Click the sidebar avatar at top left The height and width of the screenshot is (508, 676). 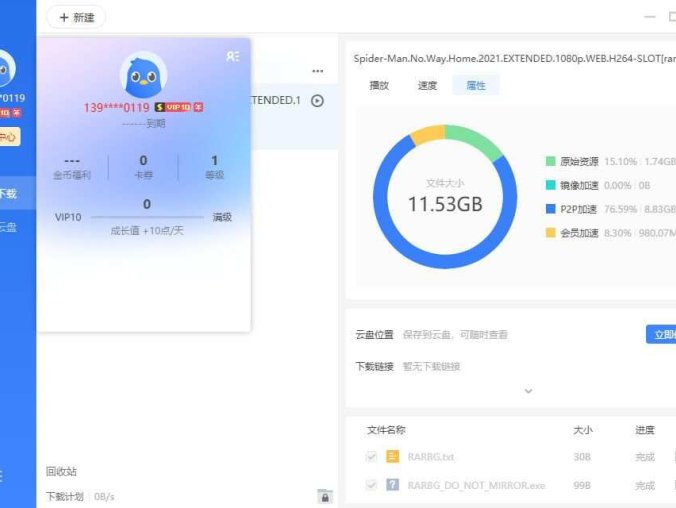coord(7,68)
